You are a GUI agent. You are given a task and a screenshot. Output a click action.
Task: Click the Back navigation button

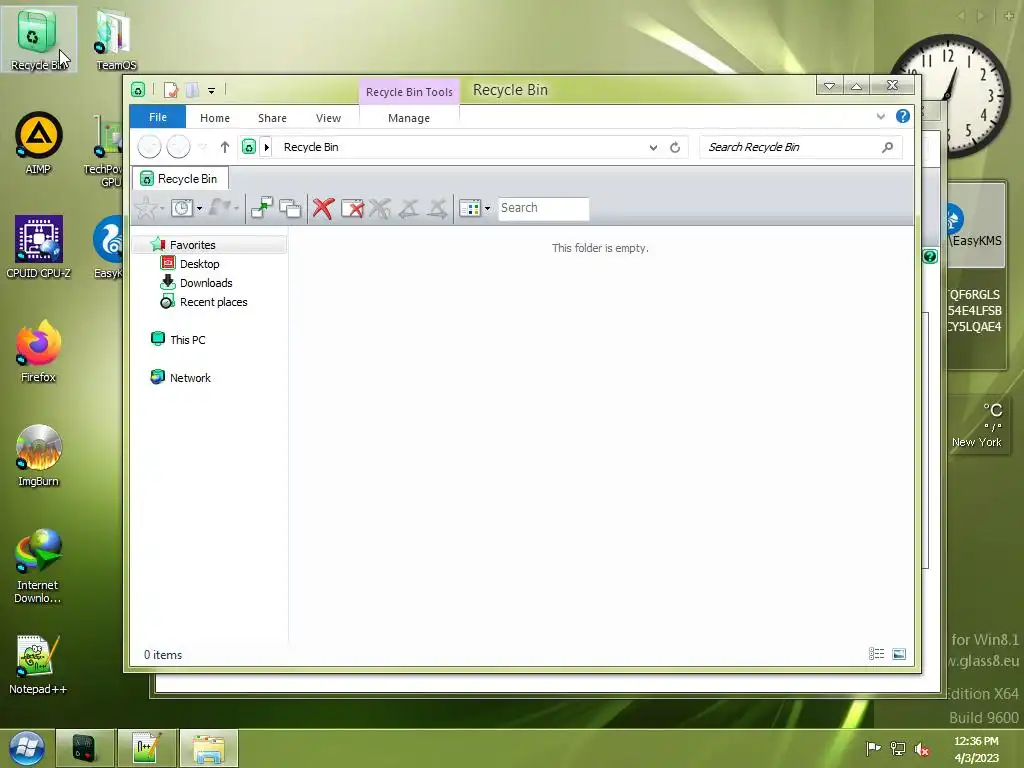pos(150,147)
